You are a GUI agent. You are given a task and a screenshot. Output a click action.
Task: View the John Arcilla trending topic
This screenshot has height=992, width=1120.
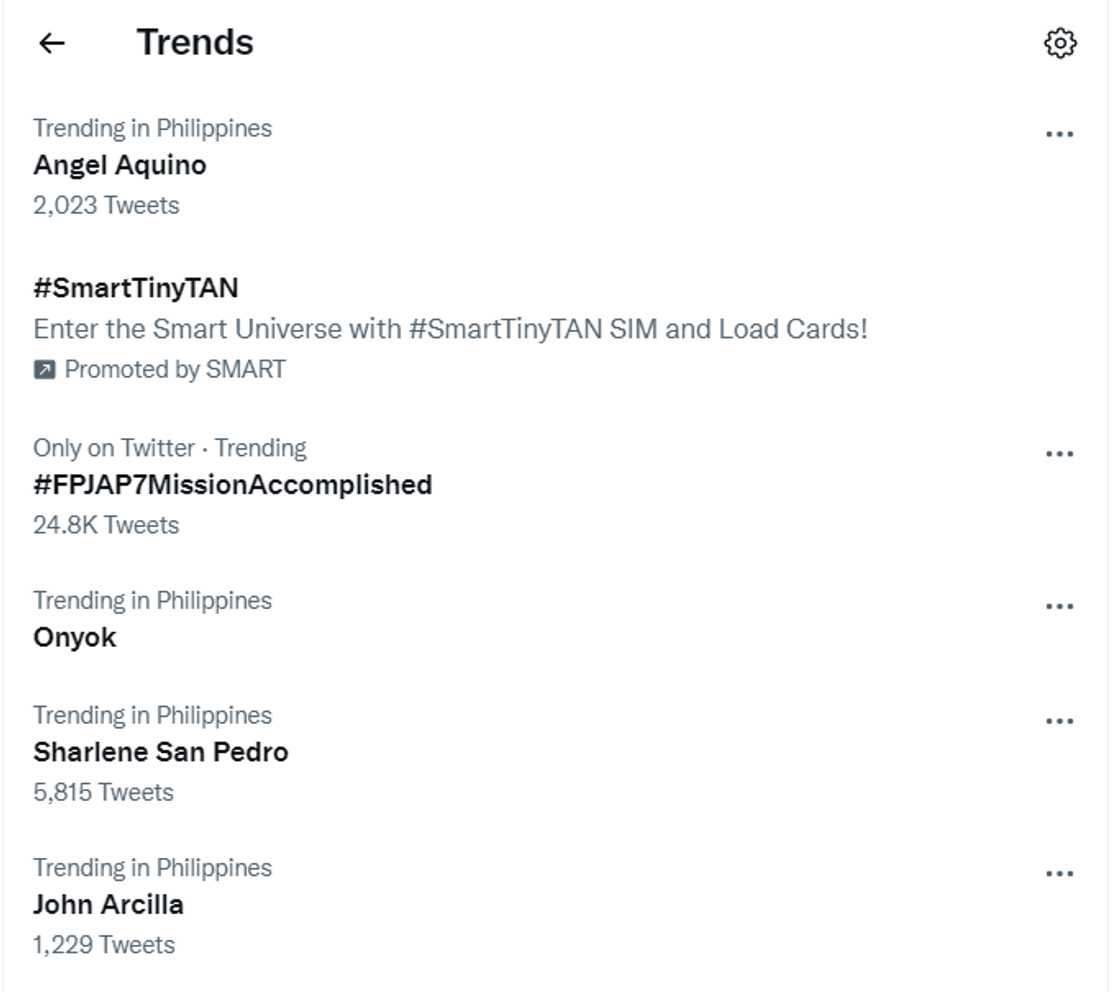108,905
